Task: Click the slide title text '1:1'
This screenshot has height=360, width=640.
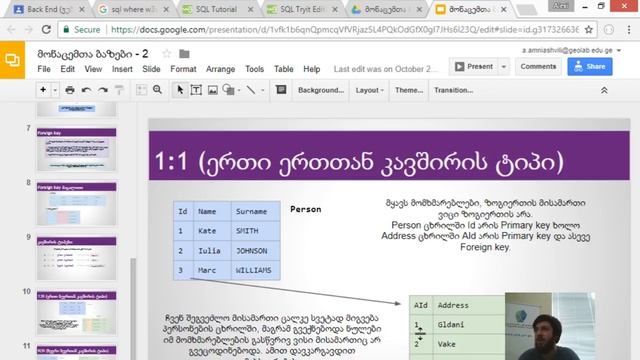Action: (171, 161)
